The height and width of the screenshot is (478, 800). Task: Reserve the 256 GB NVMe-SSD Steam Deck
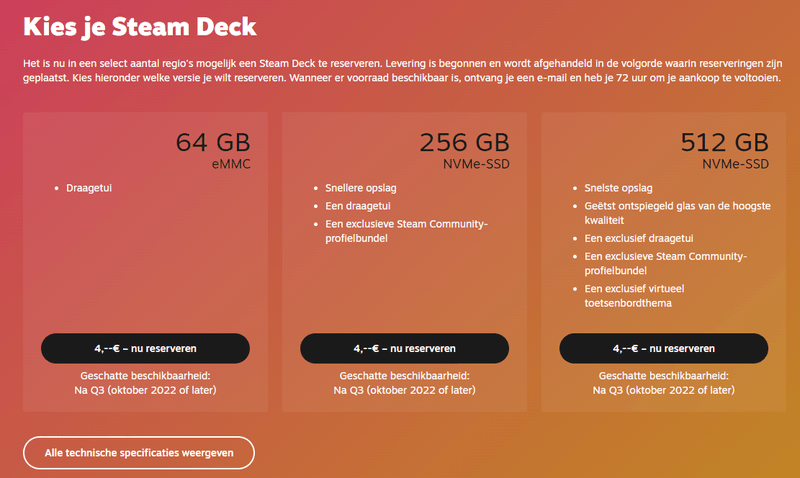tap(404, 348)
